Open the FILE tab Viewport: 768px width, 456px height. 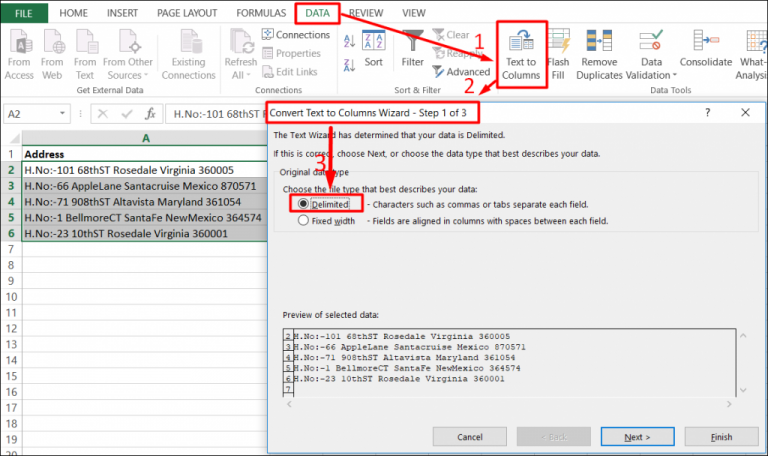tap(24, 13)
